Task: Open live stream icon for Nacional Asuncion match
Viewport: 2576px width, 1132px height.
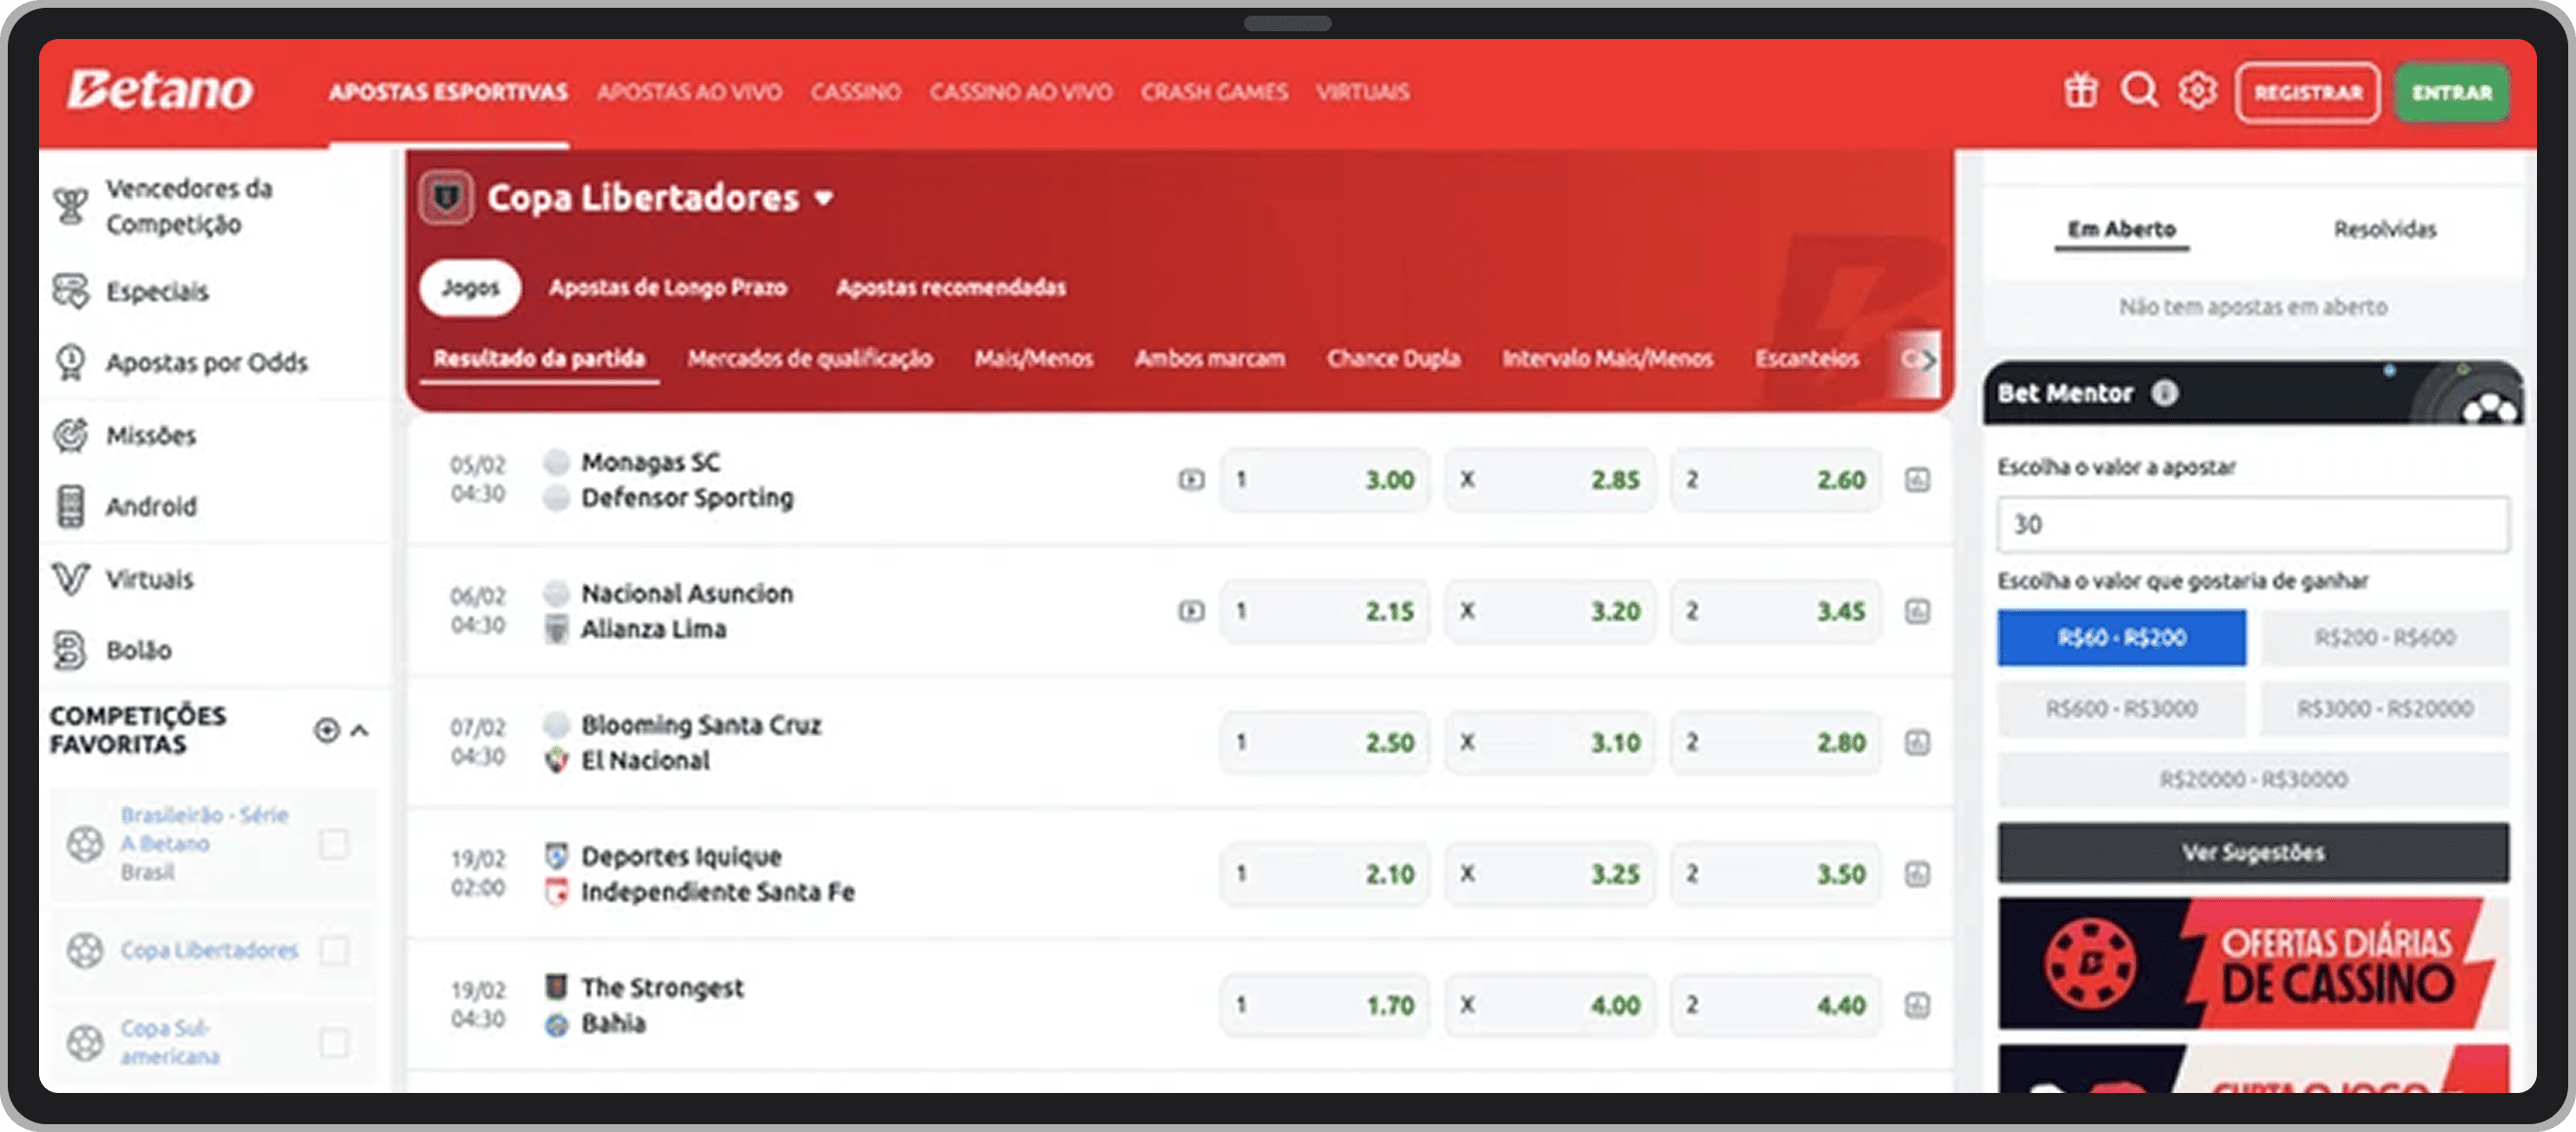Action: click(x=1191, y=611)
